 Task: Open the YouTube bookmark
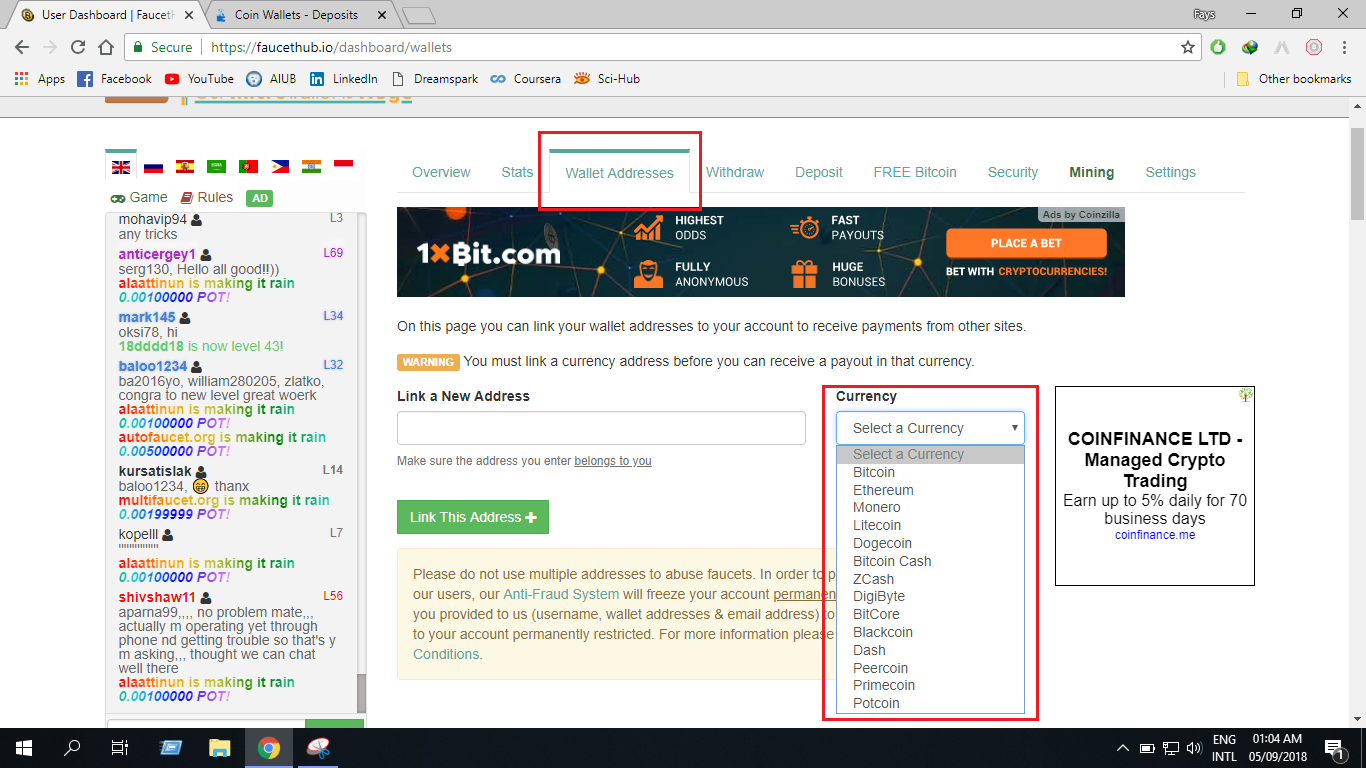click(x=199, y=79)
